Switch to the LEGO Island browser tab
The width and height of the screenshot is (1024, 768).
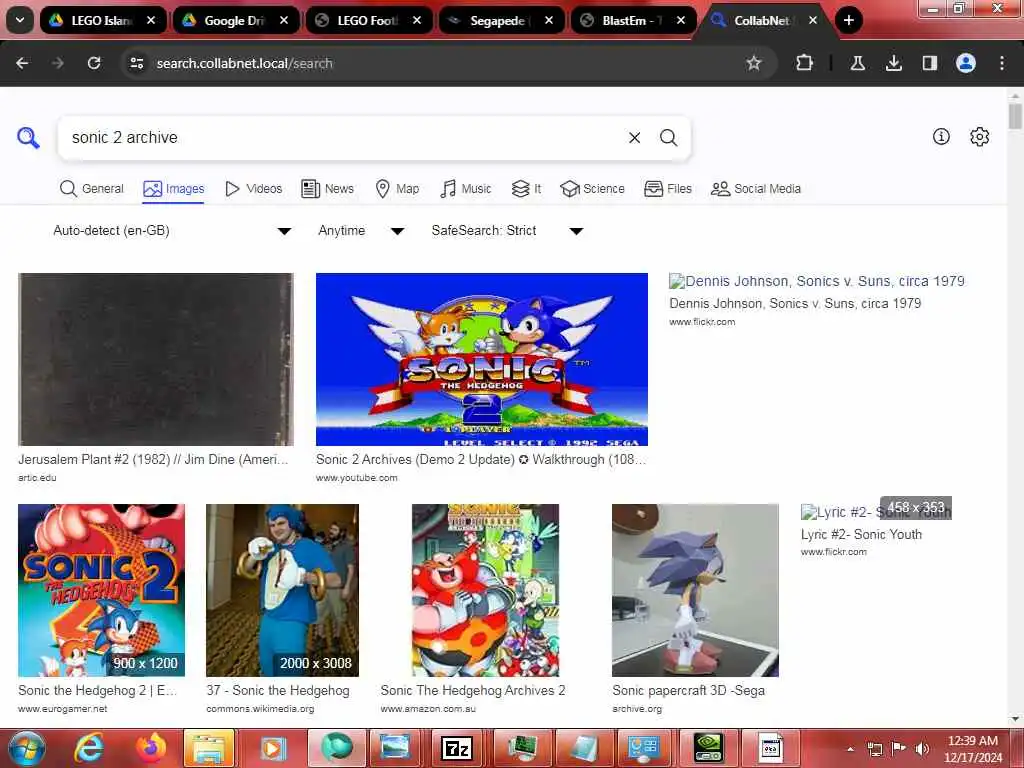coord(103,20)
